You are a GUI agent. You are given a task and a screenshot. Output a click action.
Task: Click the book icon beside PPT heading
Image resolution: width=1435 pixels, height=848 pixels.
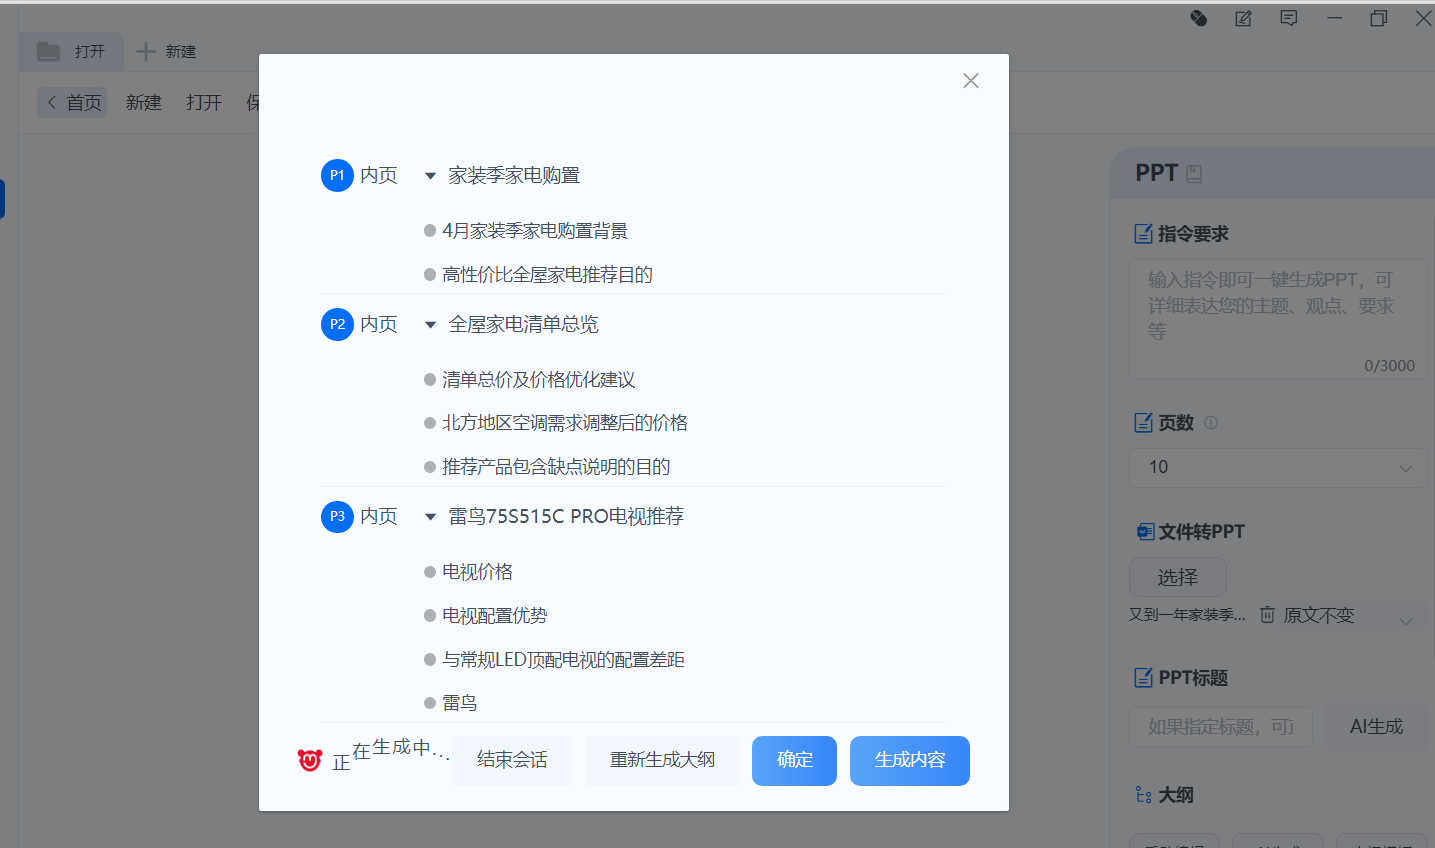coord(1194,174)
